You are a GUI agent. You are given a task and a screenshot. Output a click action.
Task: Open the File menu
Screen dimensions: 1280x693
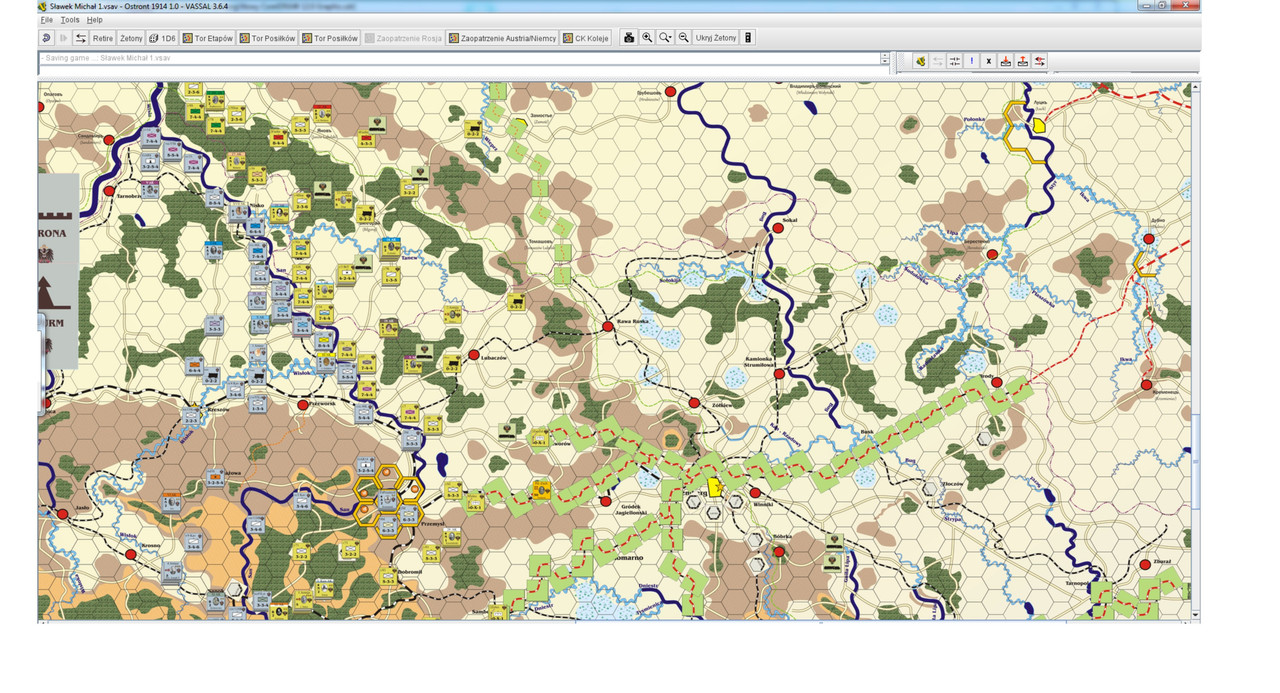pyautogui.click(x=46, y=20)
